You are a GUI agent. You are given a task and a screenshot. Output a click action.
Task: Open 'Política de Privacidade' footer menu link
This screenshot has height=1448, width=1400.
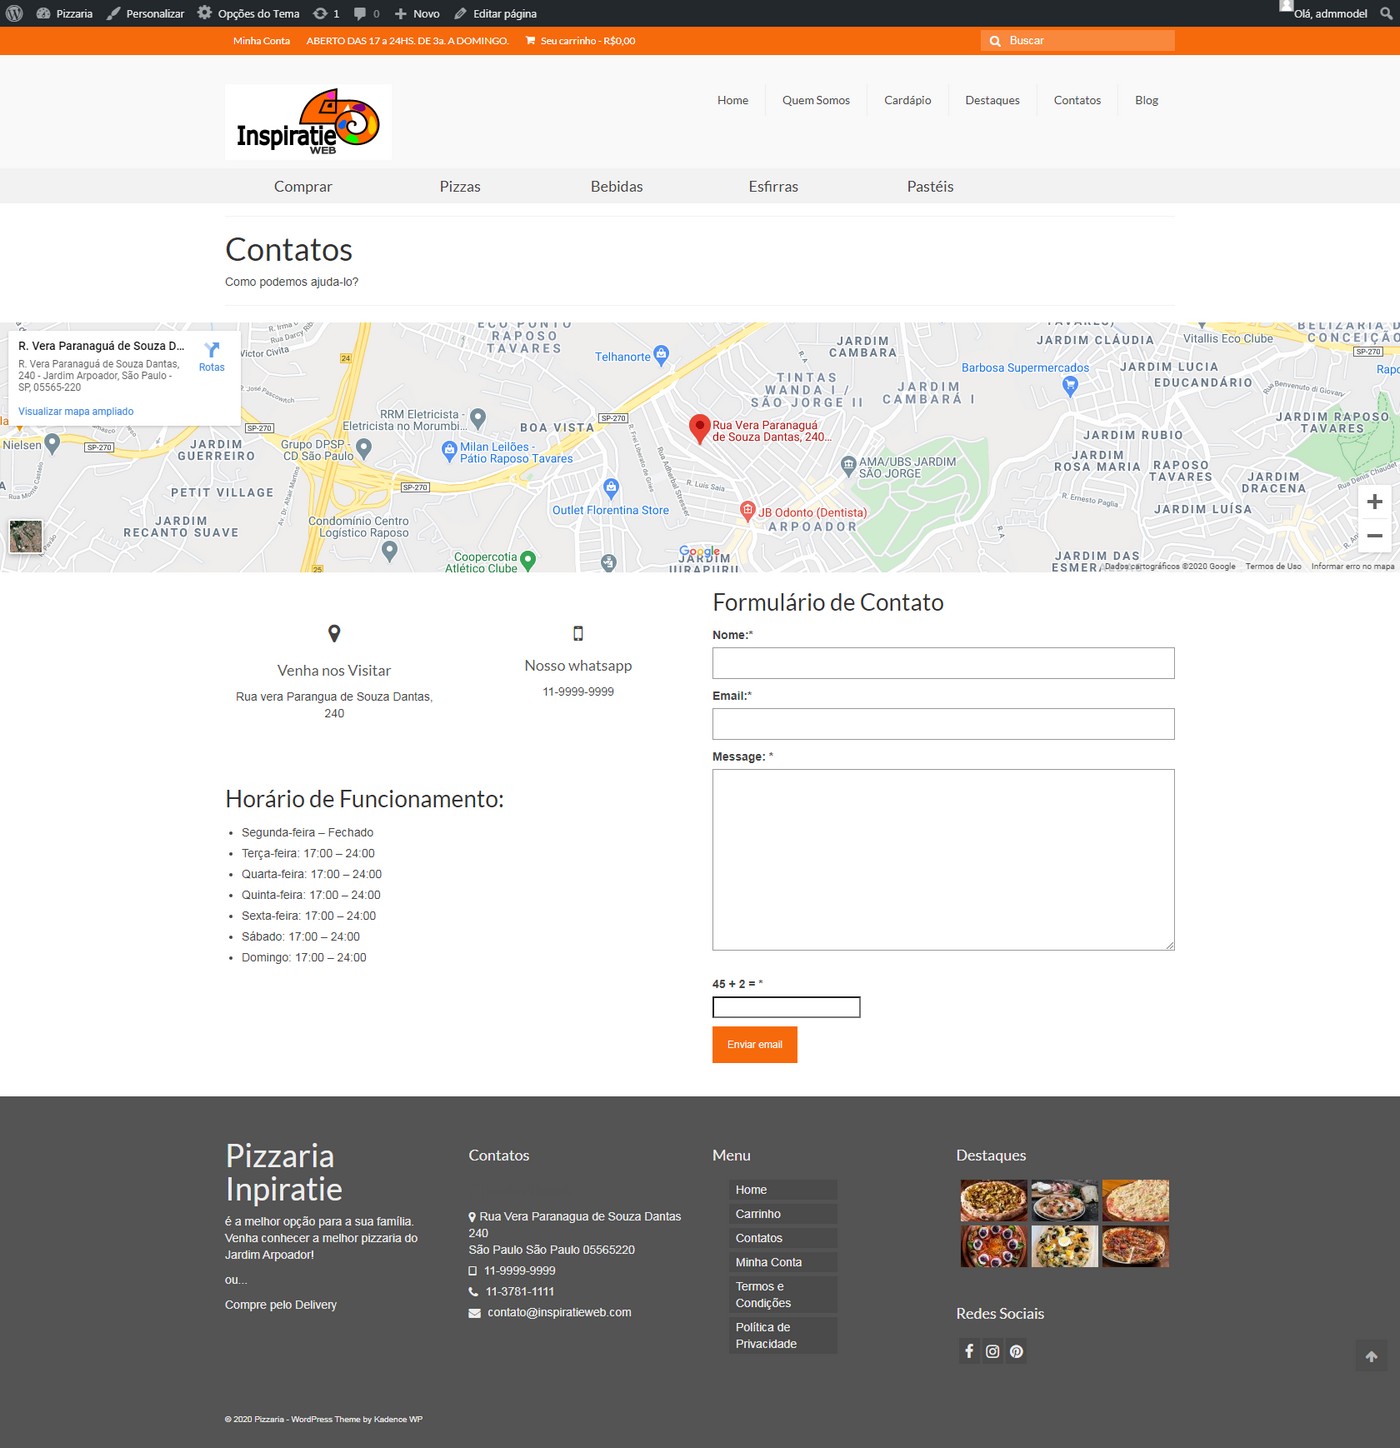click(783, 1335)
